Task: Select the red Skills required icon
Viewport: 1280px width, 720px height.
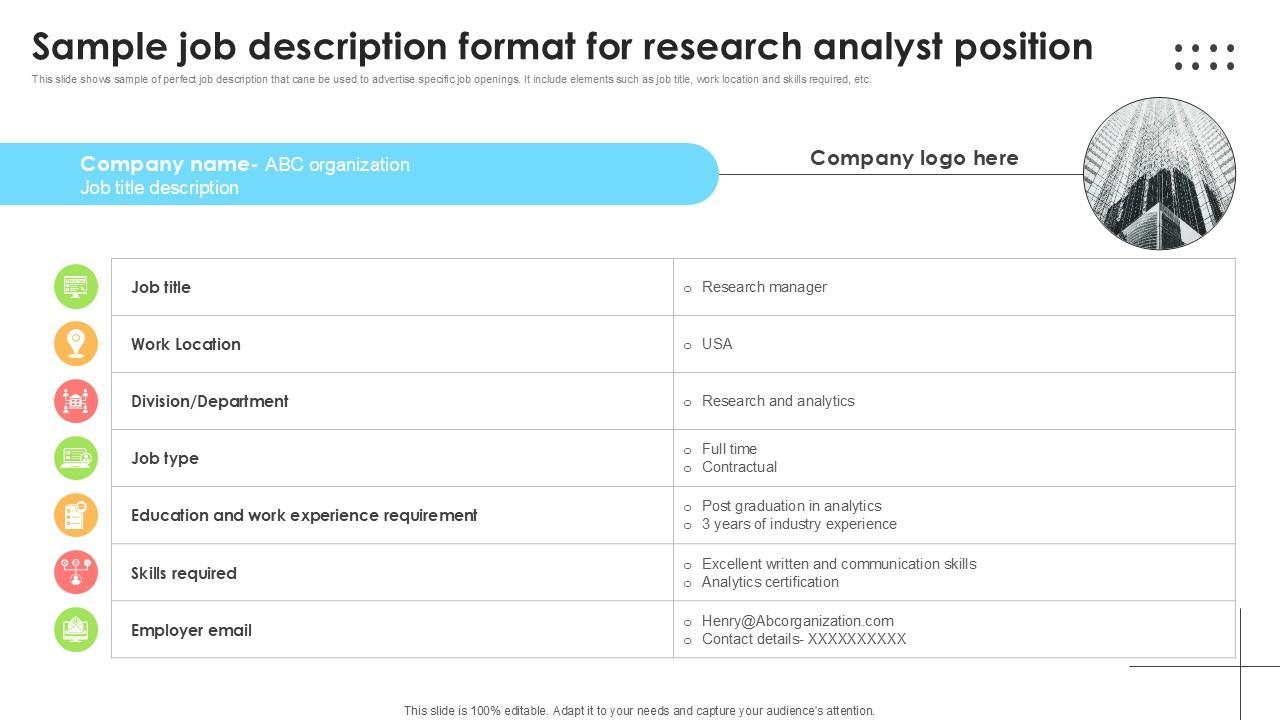Action: [76, 572]
